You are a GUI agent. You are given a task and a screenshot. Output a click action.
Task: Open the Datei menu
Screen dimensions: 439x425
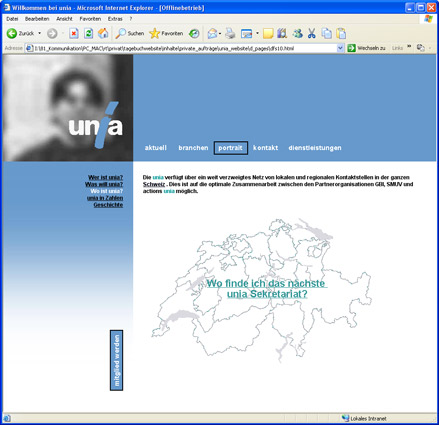pos(12,19)
